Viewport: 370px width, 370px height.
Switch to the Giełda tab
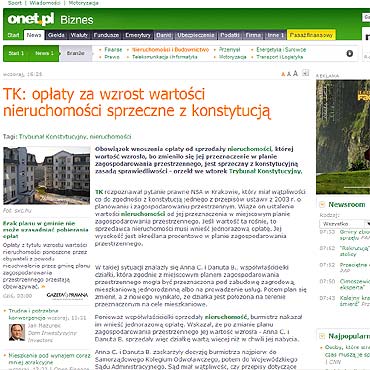pyautogui.click(x=56, y=35)
